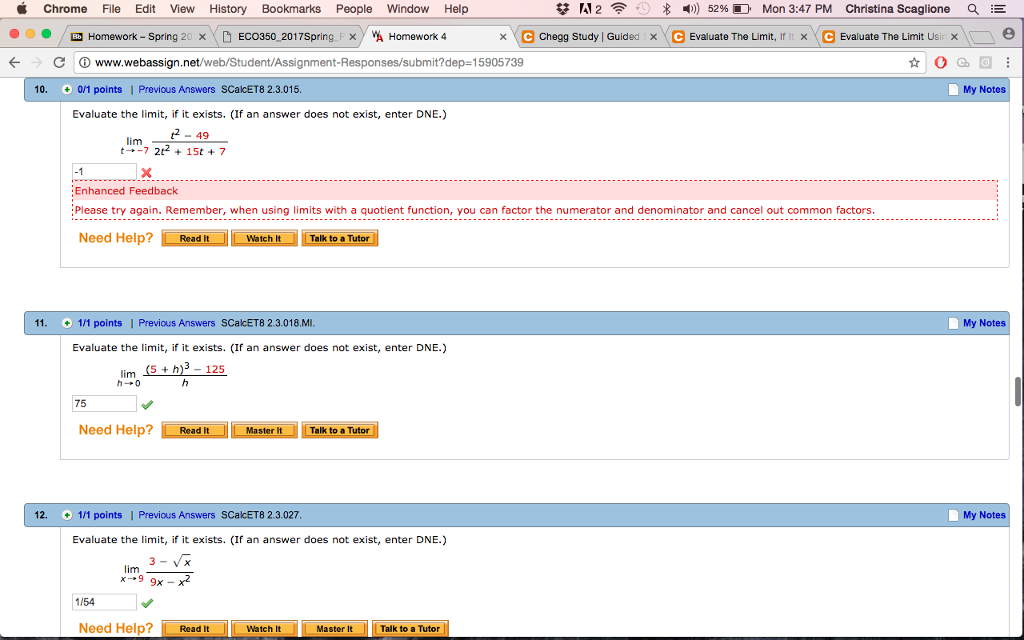This screenshot has height=640, width=1024.
Task: Click the question 12 answer field
Action: [104, 602]
